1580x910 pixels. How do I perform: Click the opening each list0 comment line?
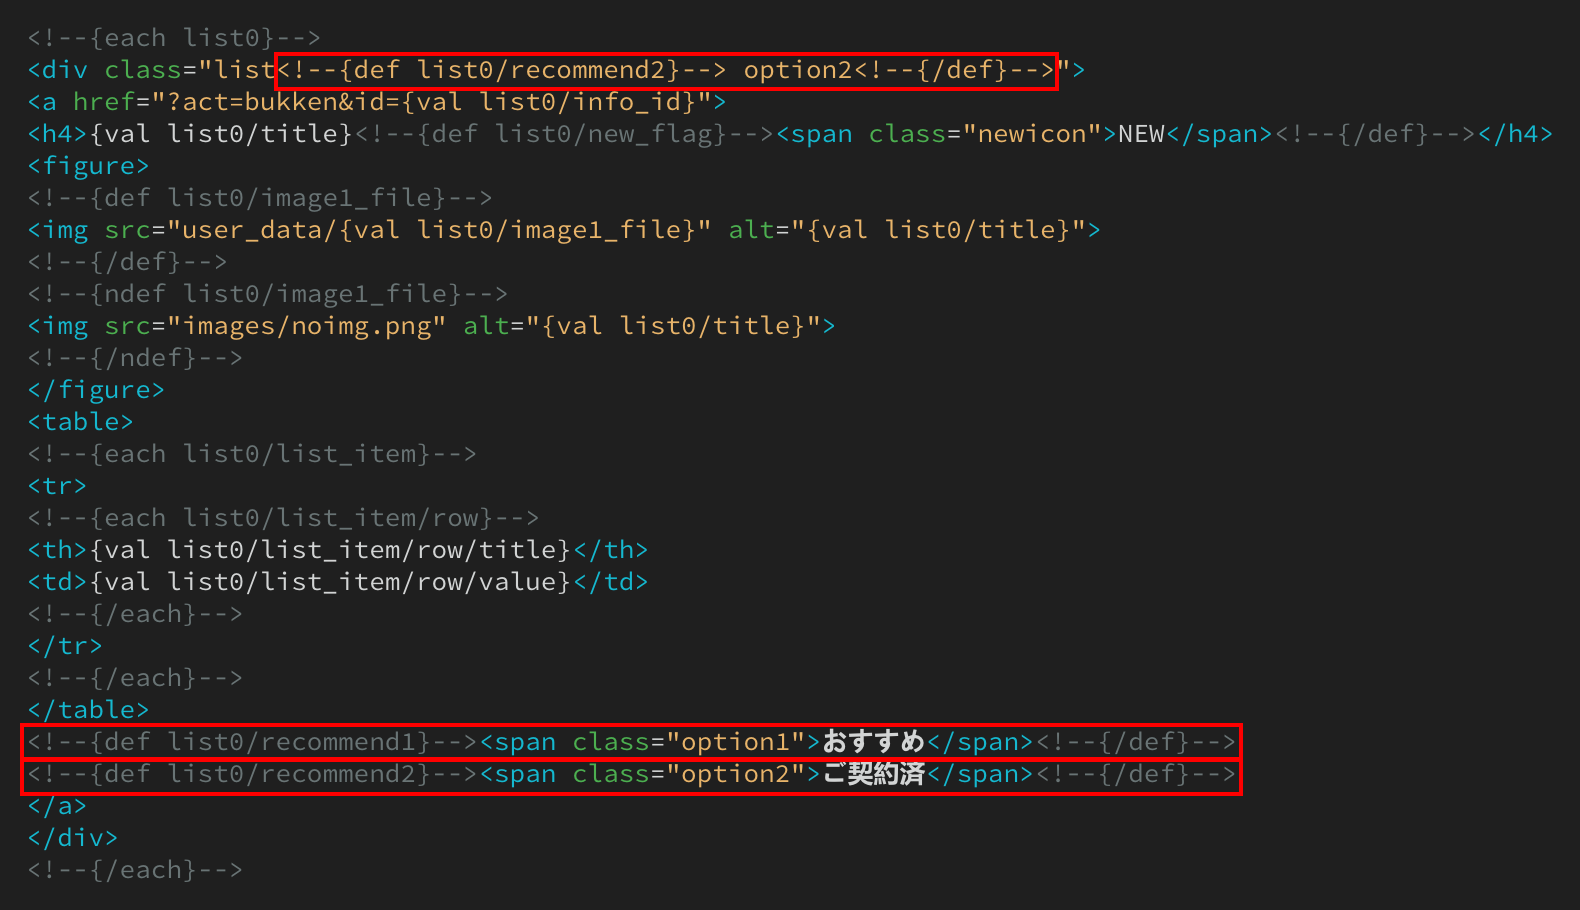click(x=174, y=38)
